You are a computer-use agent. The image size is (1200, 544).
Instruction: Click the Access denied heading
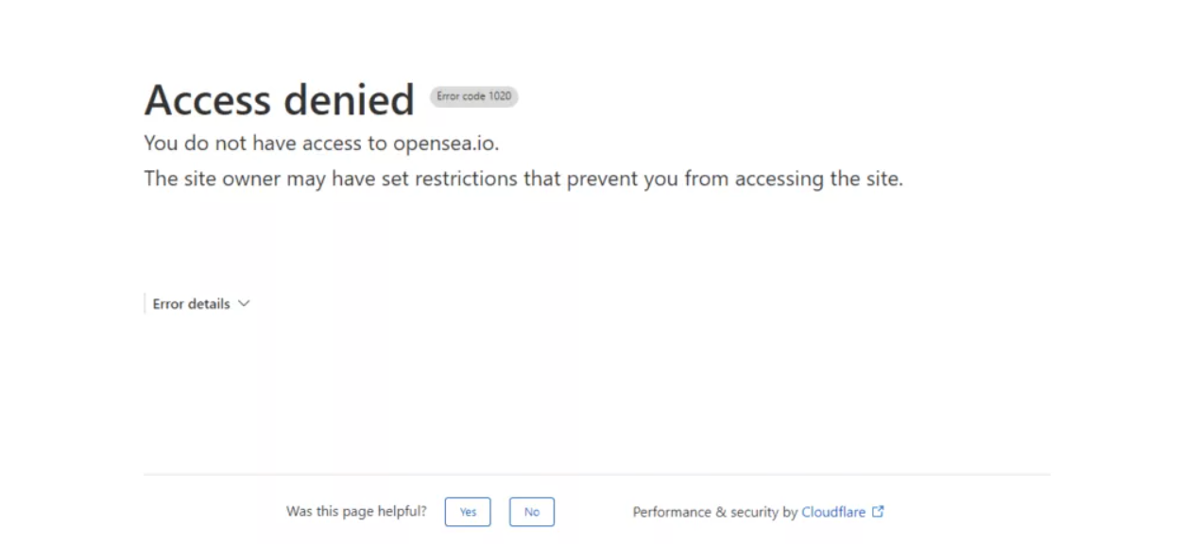point(279,100)
